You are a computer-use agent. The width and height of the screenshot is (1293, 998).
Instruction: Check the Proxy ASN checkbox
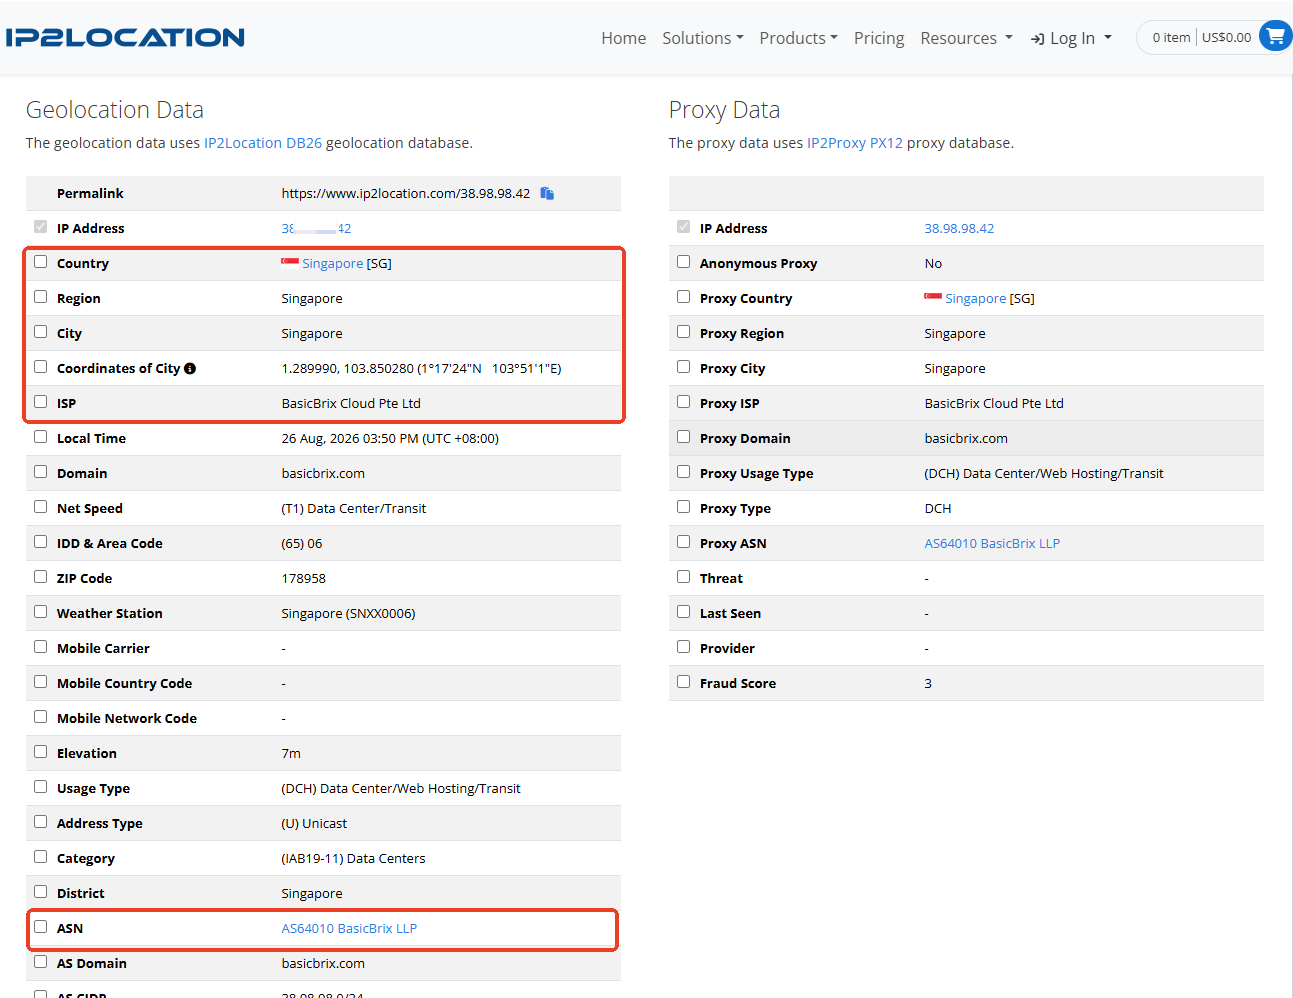point(684,542)
